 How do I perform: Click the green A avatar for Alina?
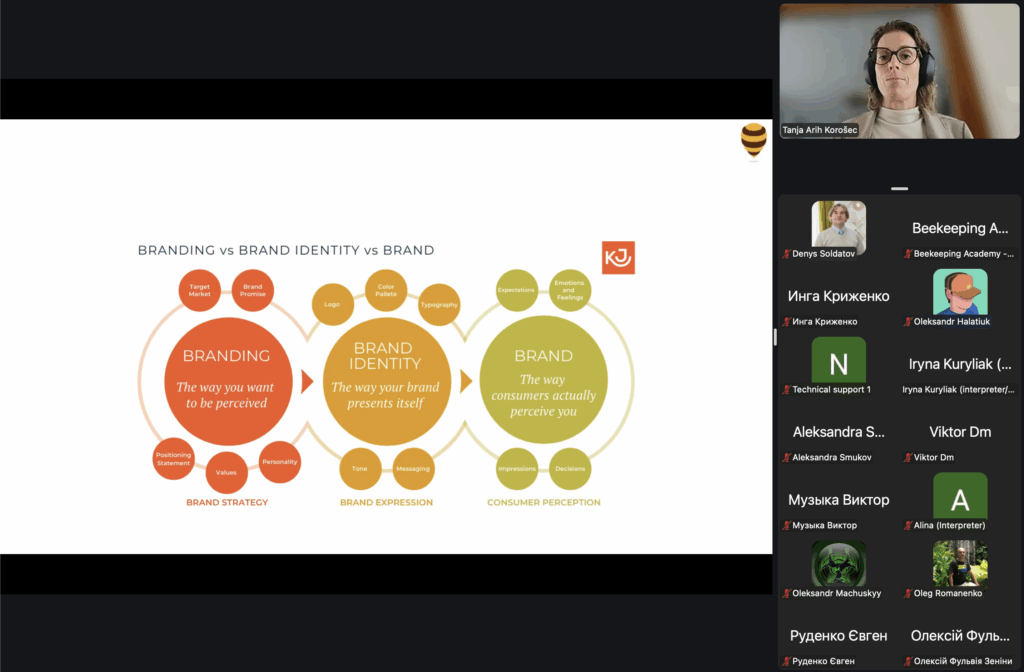click(960, 496)
